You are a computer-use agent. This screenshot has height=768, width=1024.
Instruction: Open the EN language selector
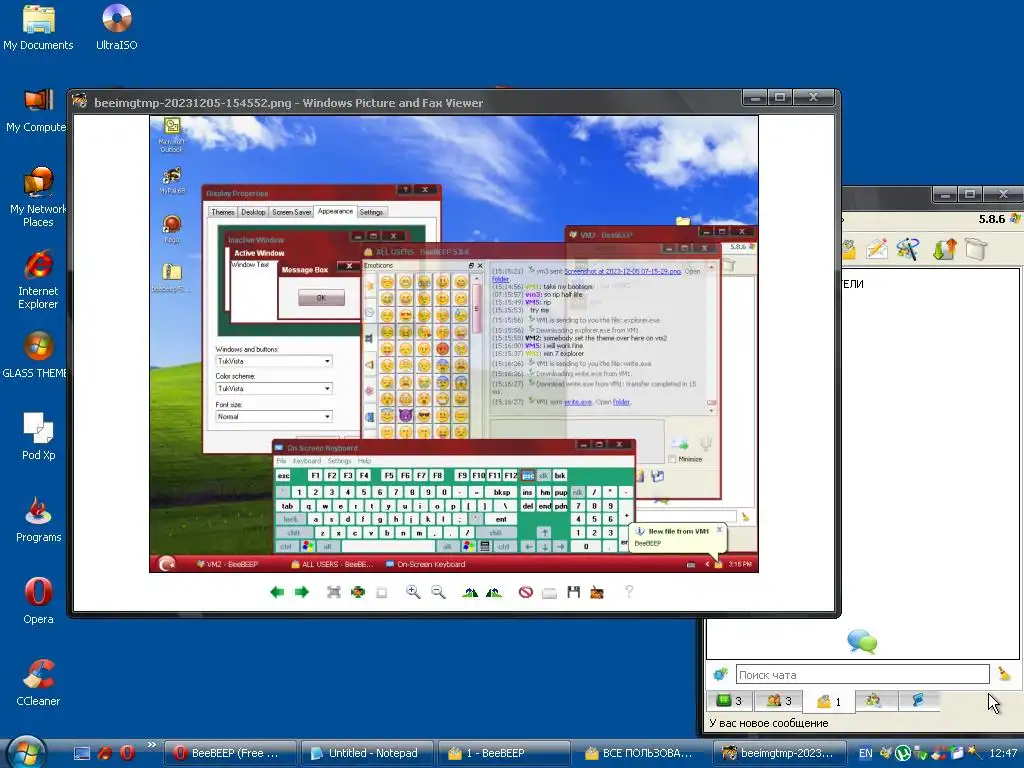(865, 753)
